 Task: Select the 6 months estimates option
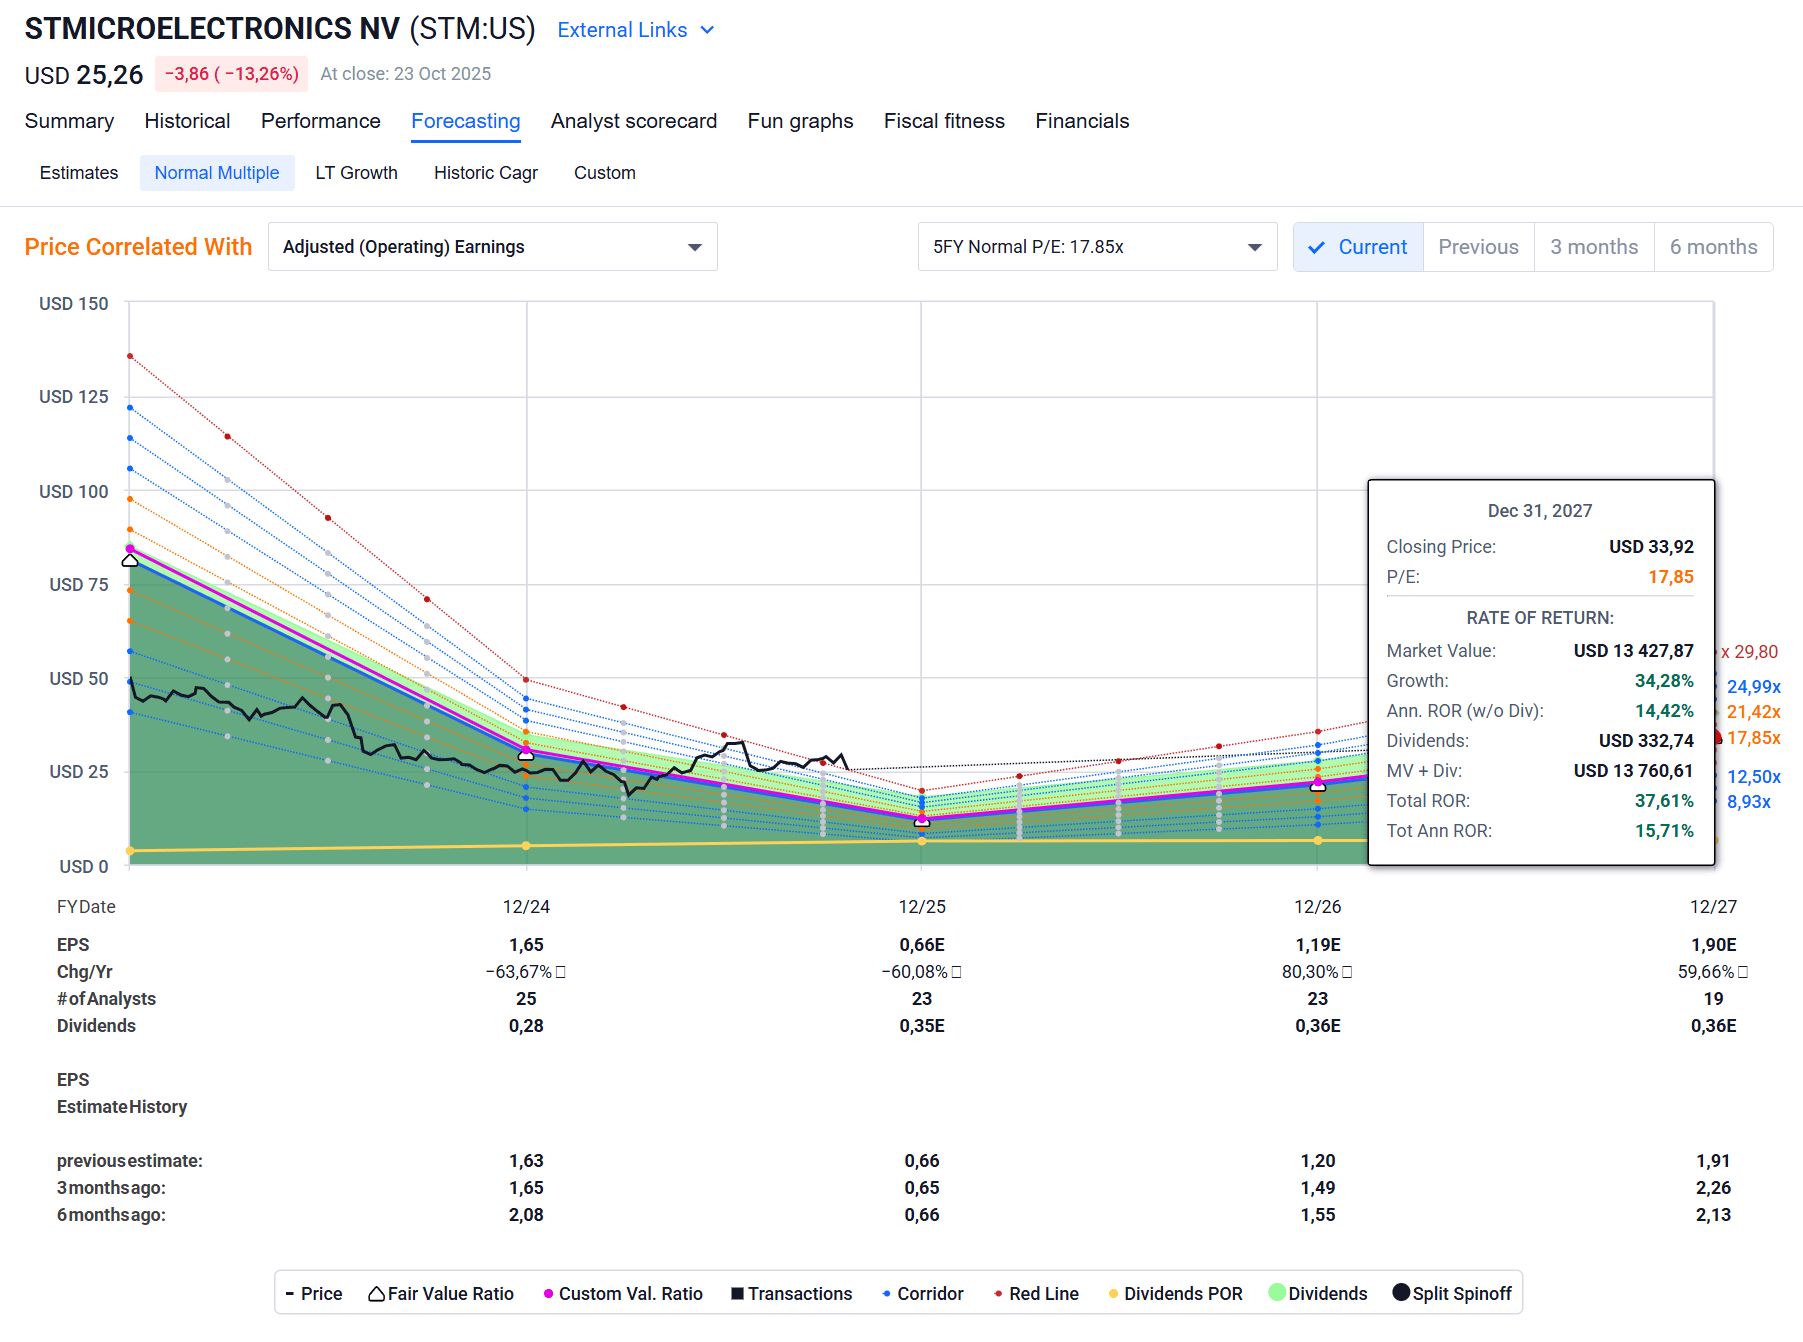pos(1714,247)
